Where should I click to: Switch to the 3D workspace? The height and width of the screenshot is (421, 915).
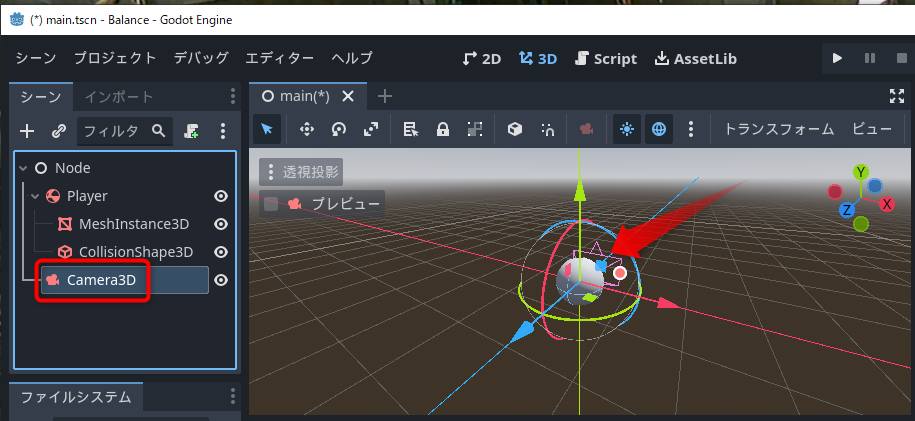coord(538,59)
